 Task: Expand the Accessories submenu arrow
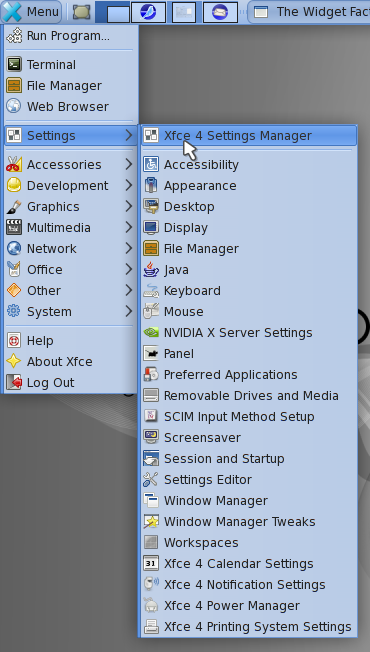129,164
